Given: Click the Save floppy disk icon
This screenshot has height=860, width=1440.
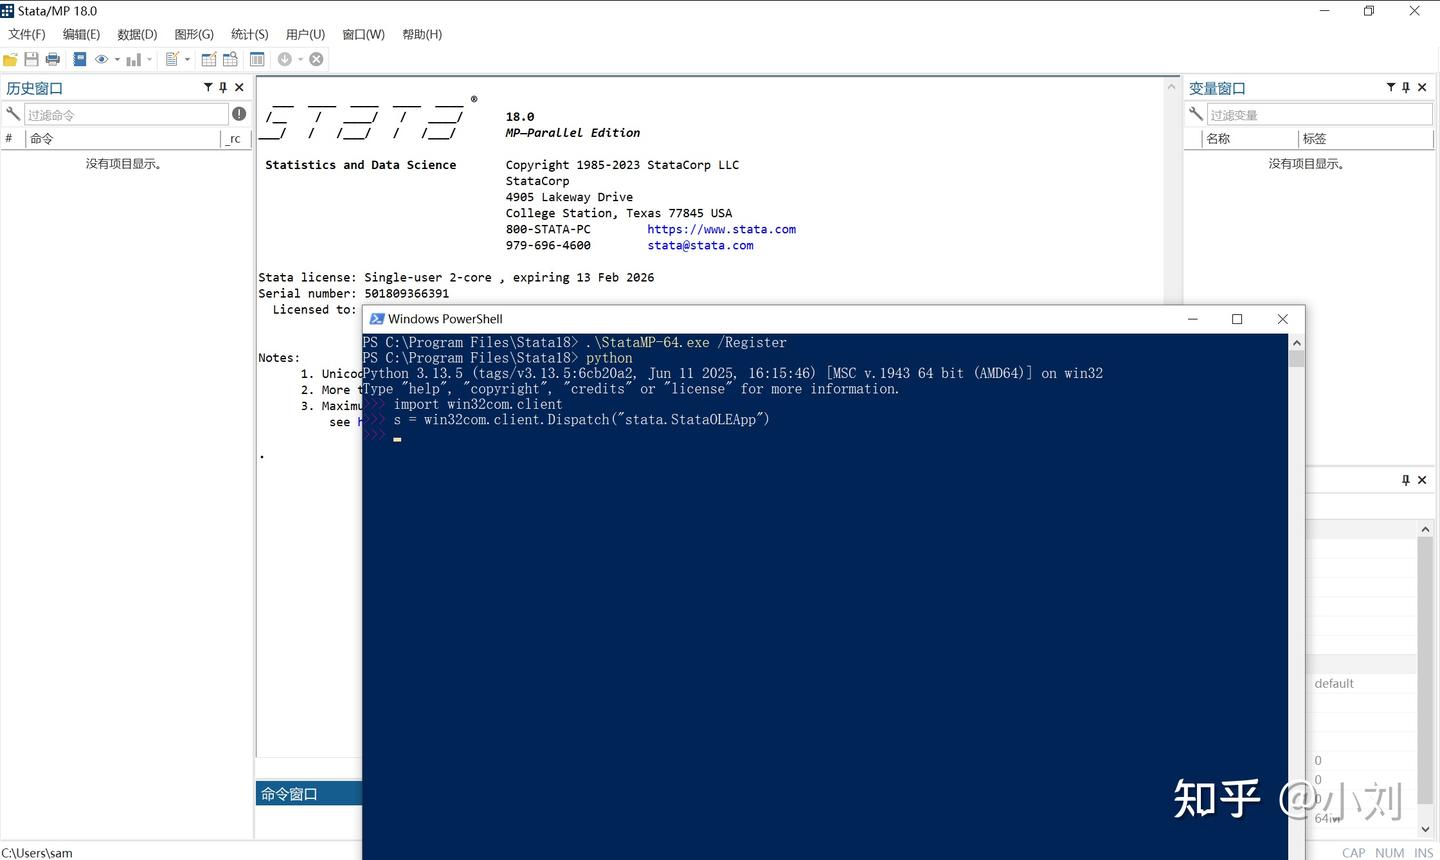Looking at the screenshot, I should click(31, 60).
